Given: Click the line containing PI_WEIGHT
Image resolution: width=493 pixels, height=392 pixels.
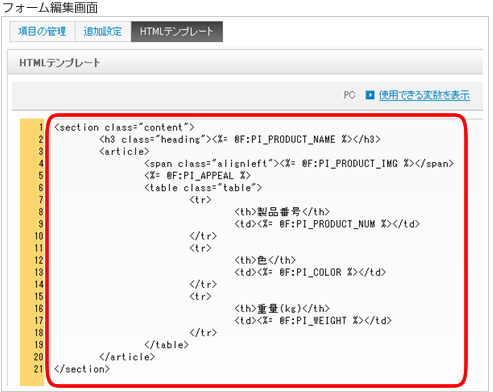Looking at the screenshot, I should click(313, 320).
